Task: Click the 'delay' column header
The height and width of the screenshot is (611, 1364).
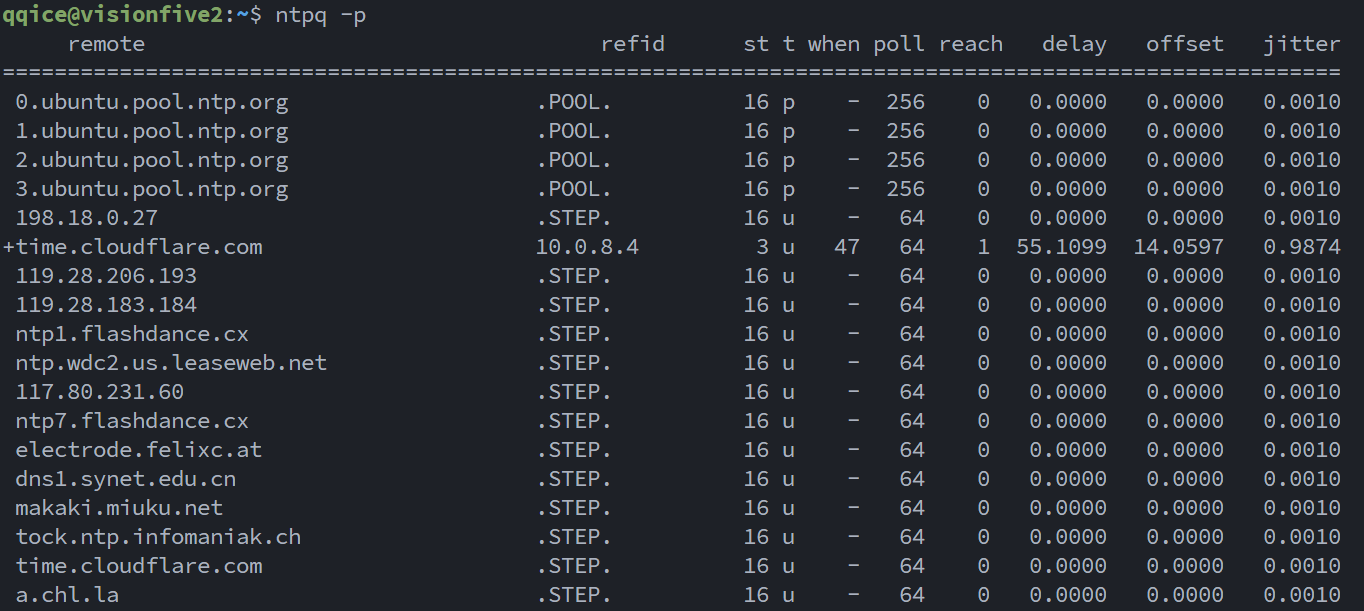Action: 1074,44
